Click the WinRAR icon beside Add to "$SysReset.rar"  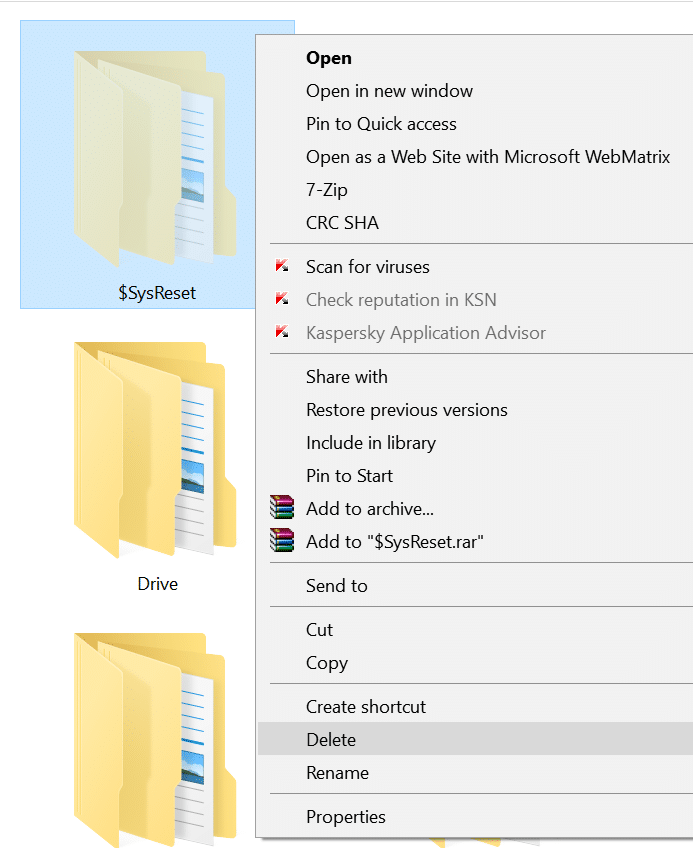click(282, 541)
